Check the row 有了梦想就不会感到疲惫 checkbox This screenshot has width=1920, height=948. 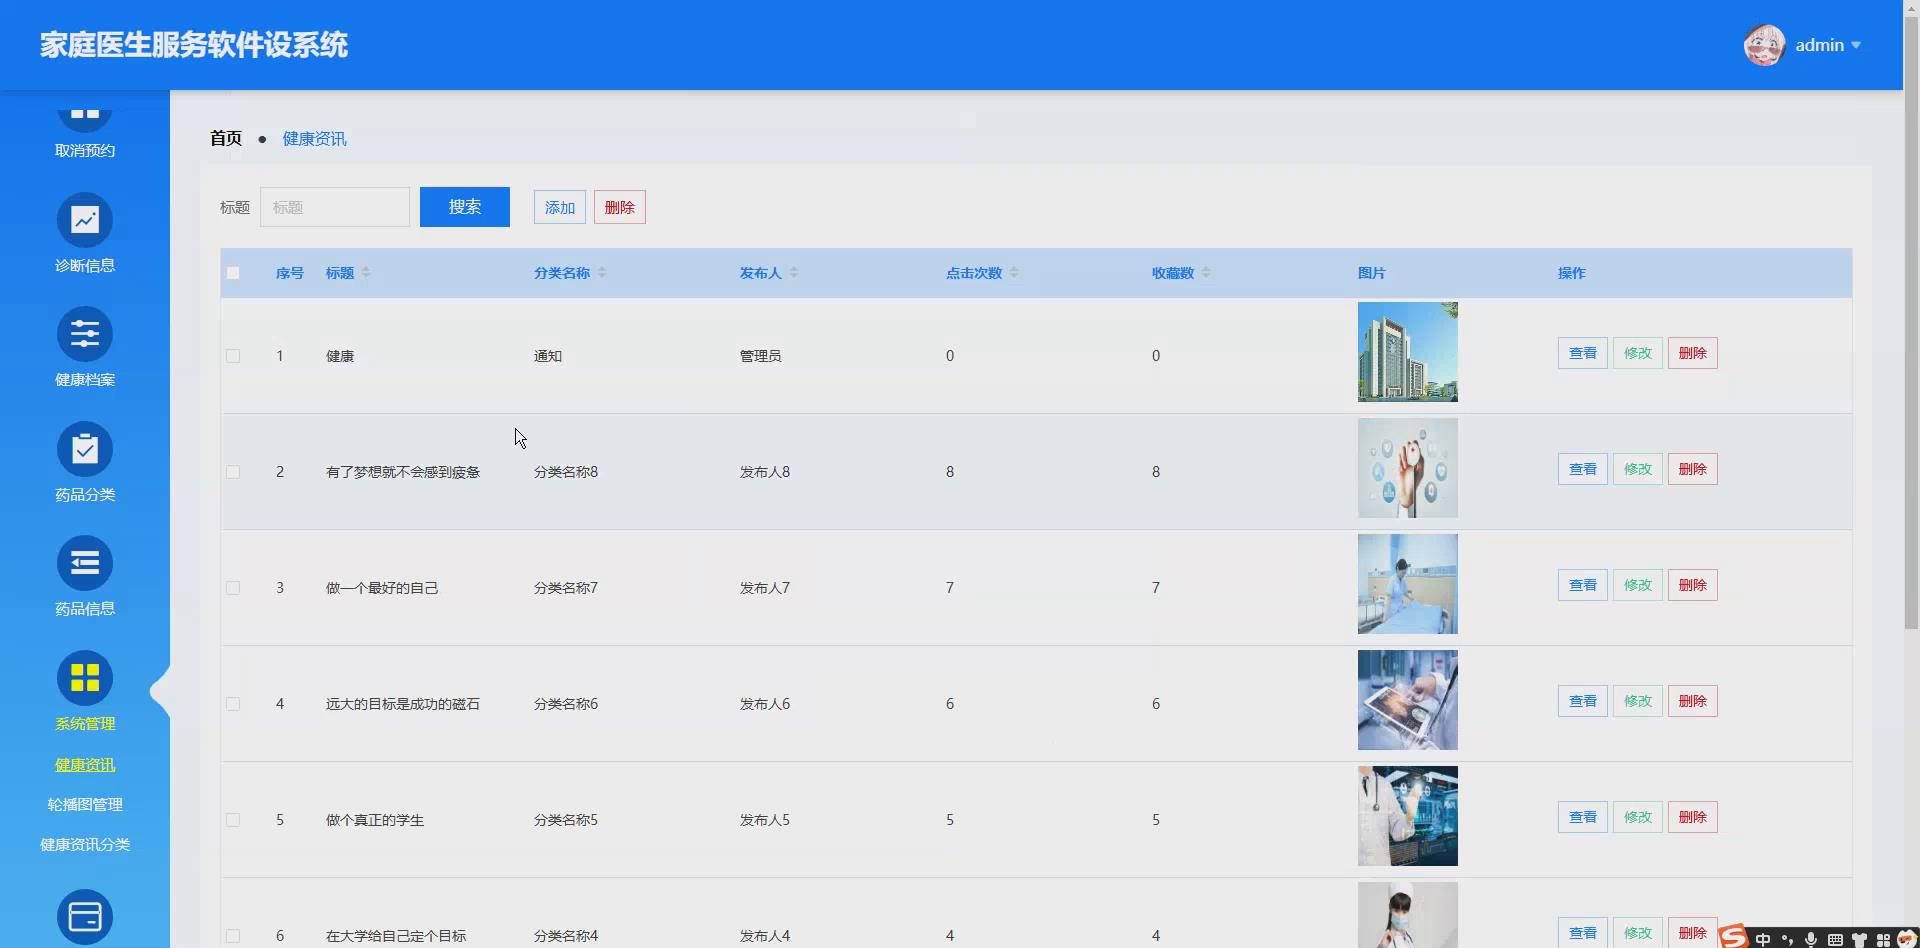pos(233,472)
